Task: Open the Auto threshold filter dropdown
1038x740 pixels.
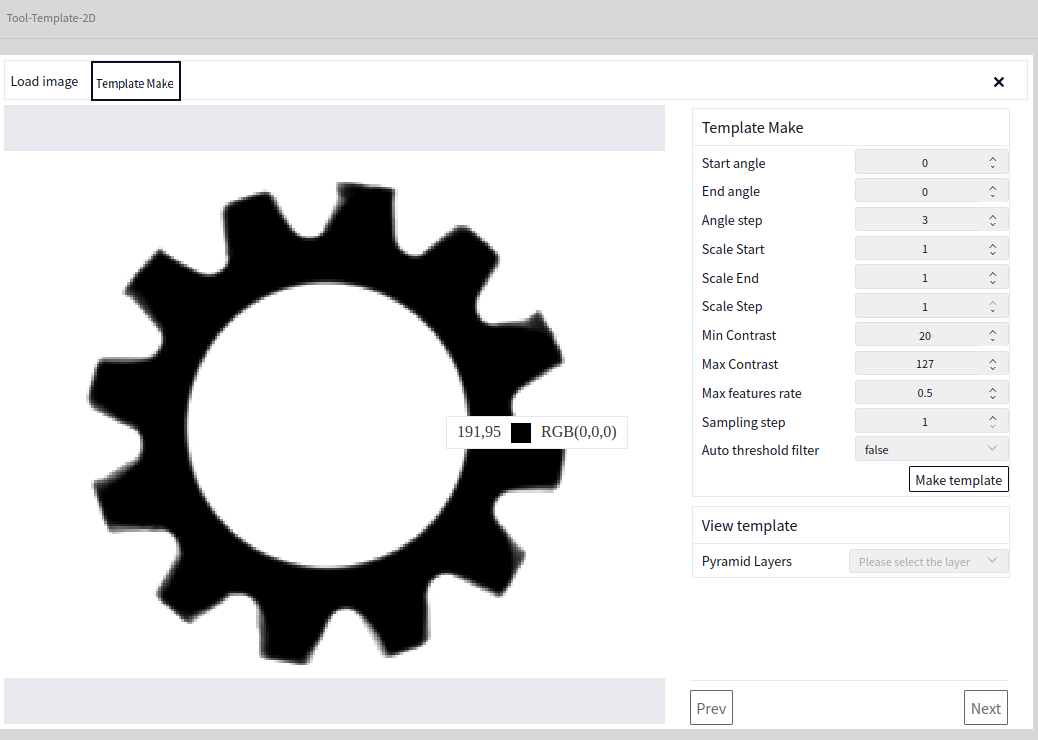Action: (931, 449)
